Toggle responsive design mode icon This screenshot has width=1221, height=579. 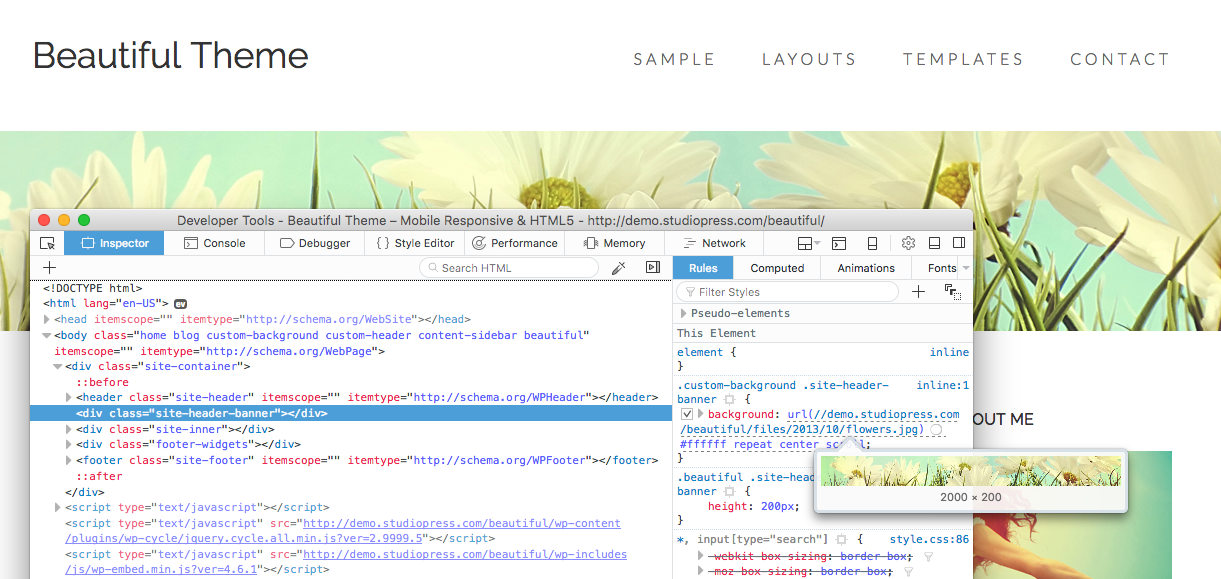[872, 243]
